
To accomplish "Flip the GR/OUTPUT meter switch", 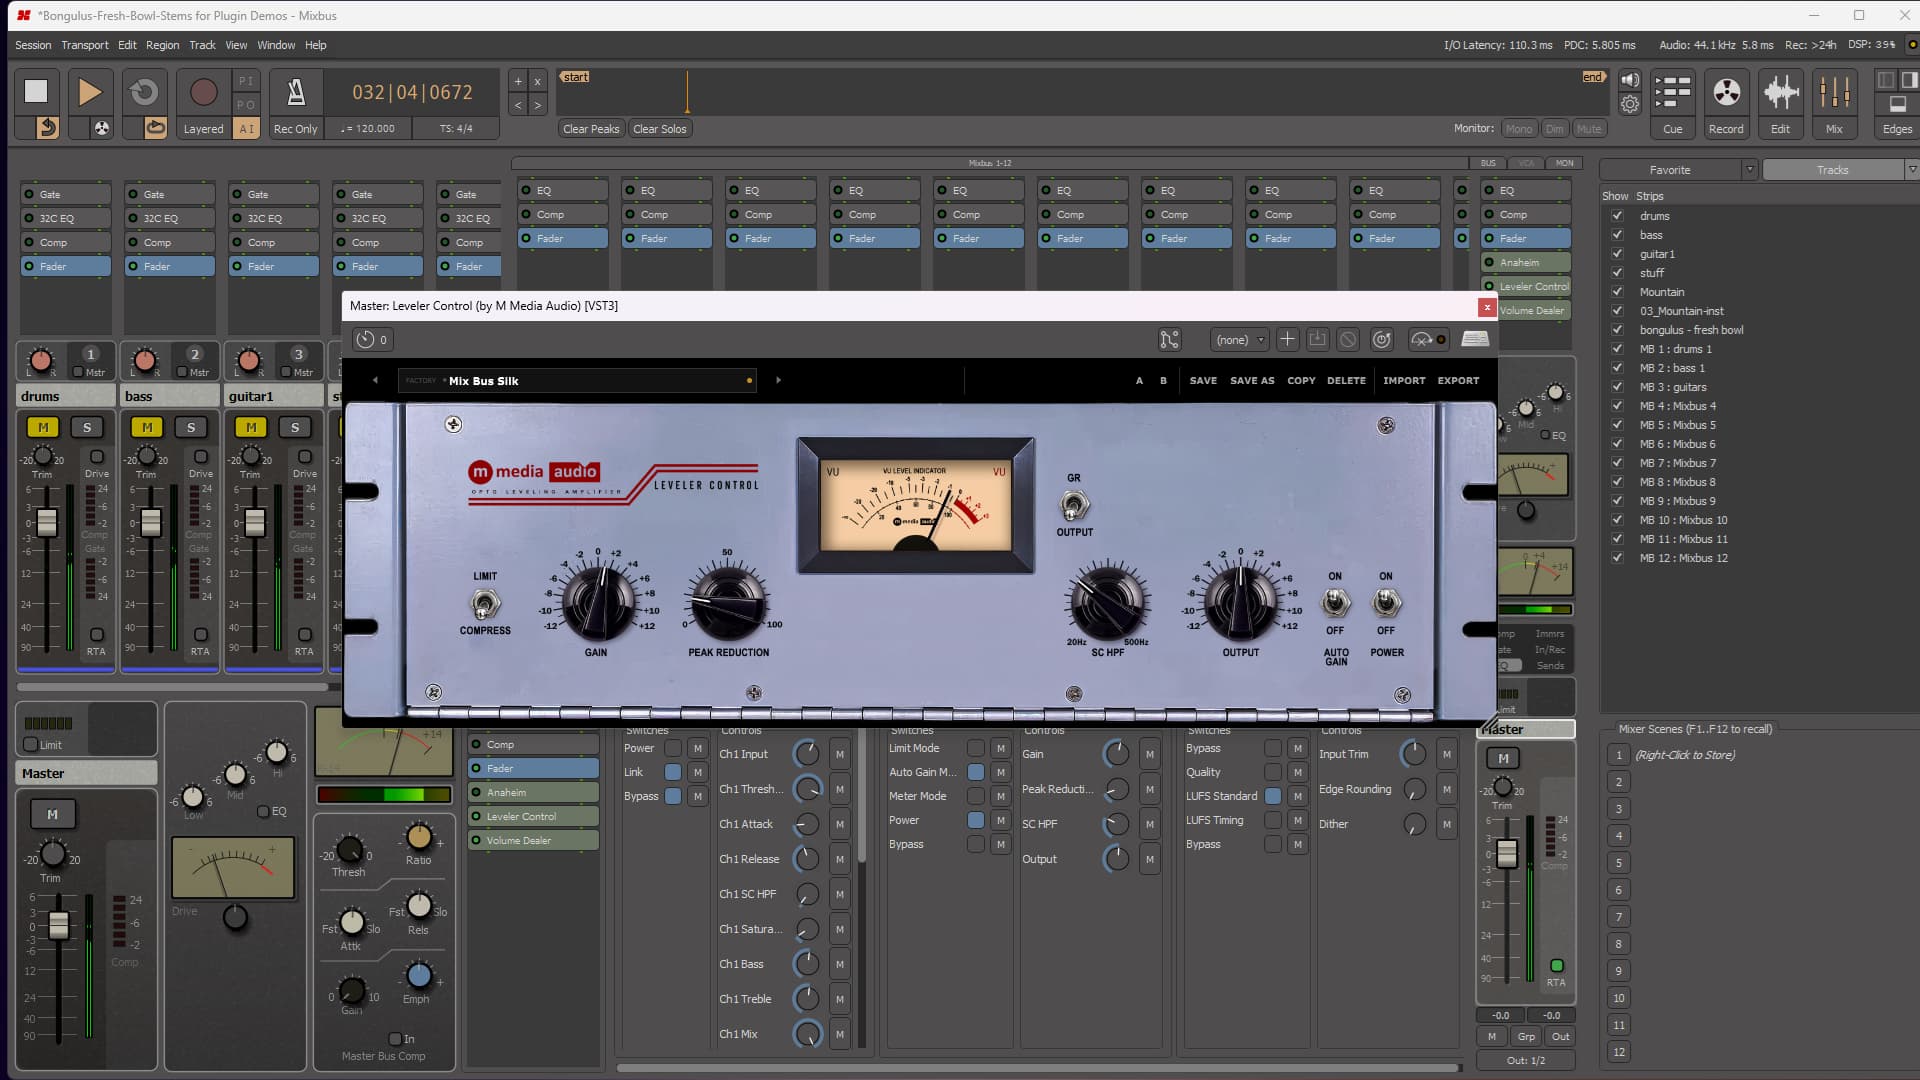I will (1074, 505).
